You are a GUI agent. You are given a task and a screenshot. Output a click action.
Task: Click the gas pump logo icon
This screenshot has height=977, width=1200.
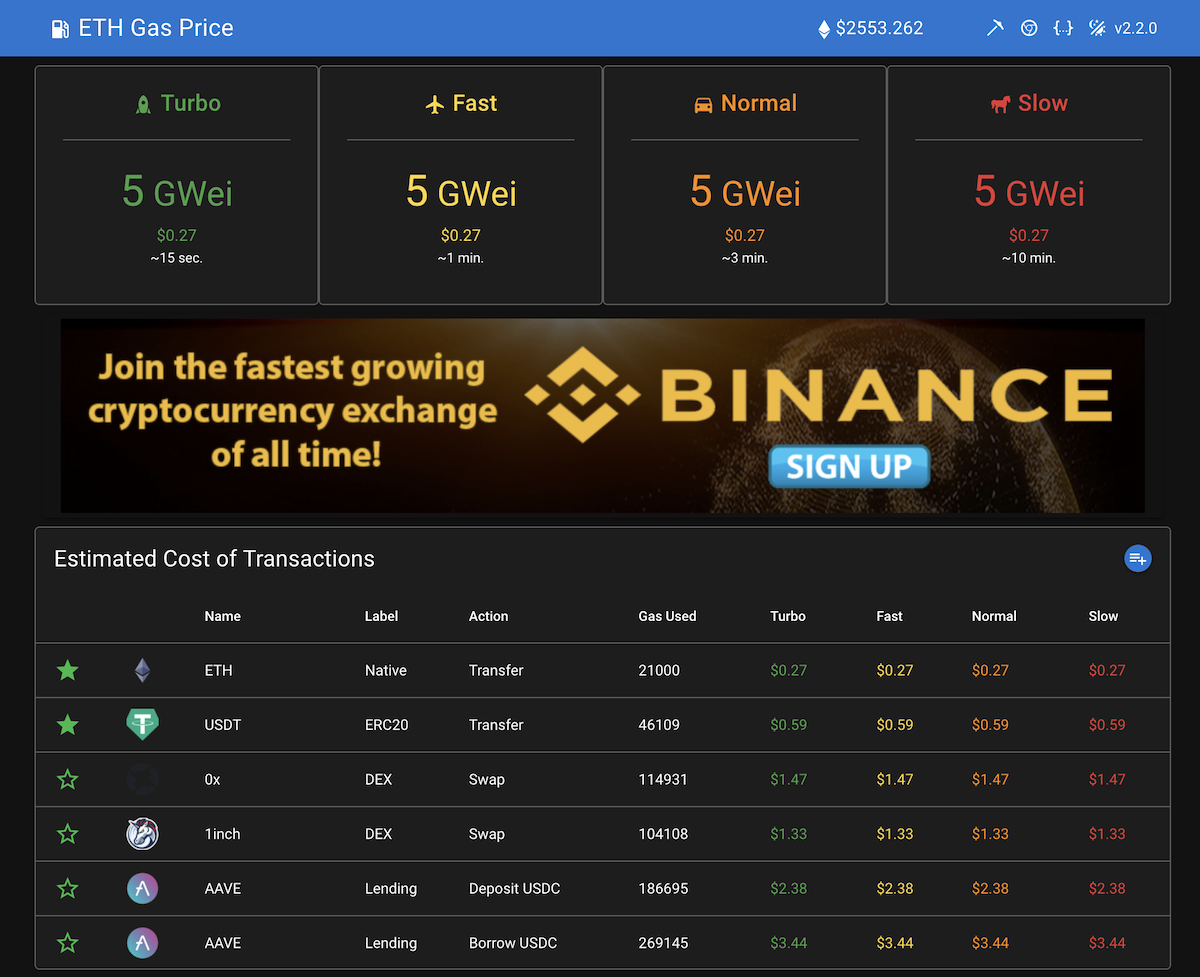point(61,29)
